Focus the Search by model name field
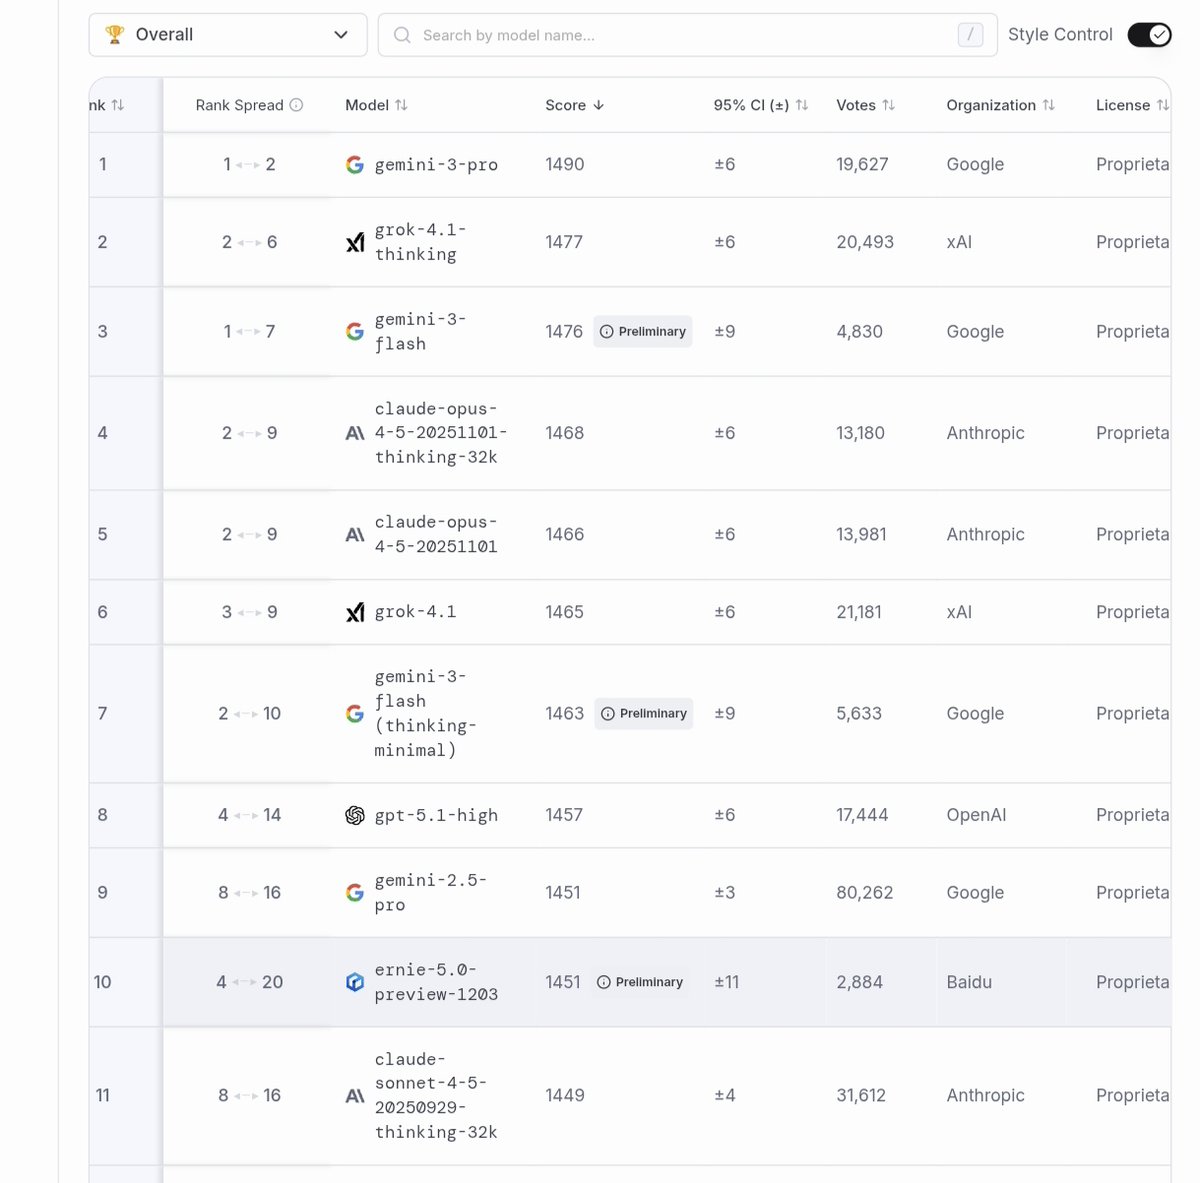Image resolution: width=1200 pixels, height=1183 pixels. (687, 35)
